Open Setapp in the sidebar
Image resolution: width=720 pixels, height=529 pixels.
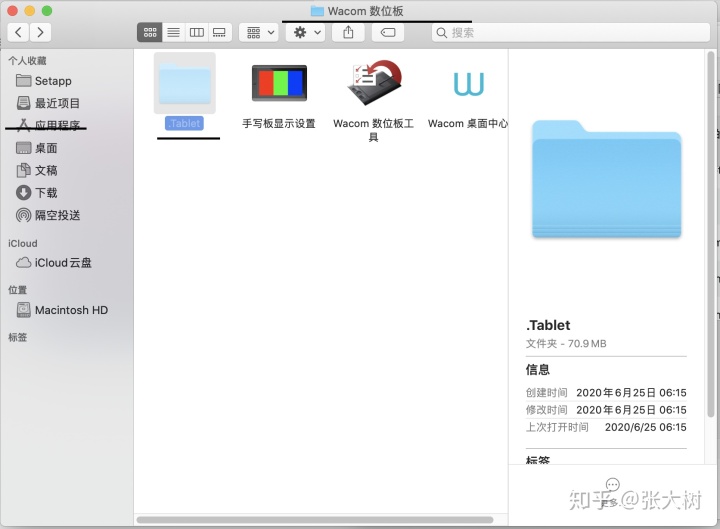44,81
